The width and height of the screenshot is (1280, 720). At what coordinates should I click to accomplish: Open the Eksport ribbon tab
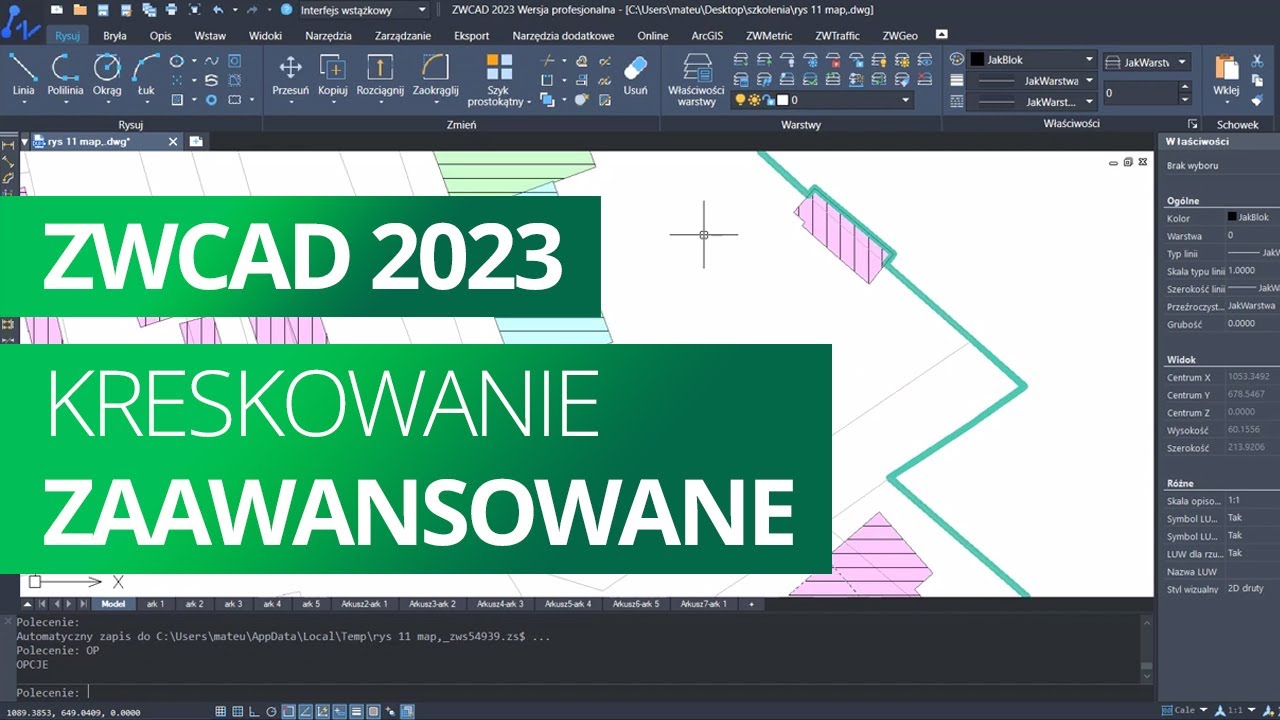[472, 36]
